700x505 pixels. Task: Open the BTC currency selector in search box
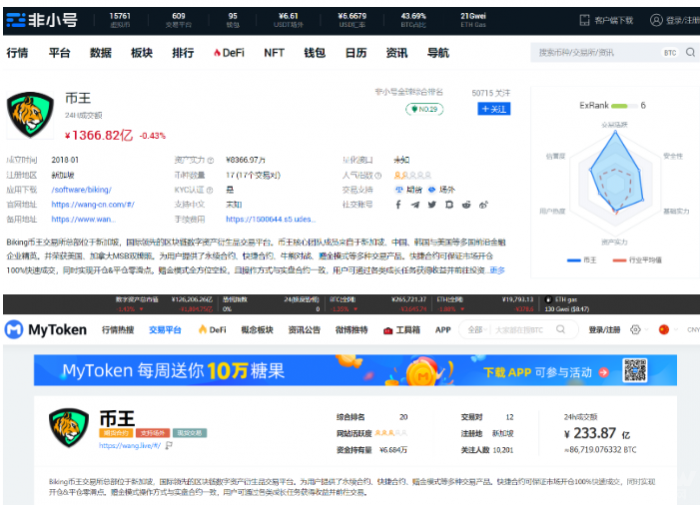(x=670, y=53)
